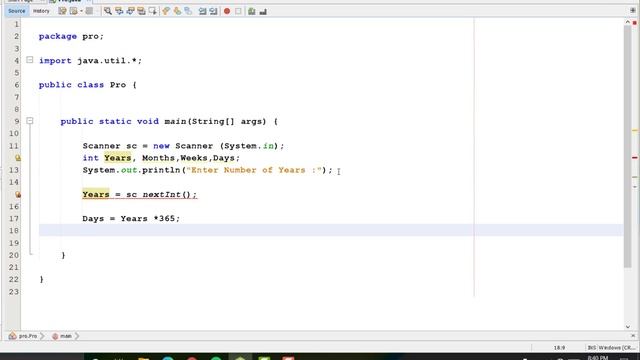
Task: Switch to the Source view tab
Action: [17, 11]
